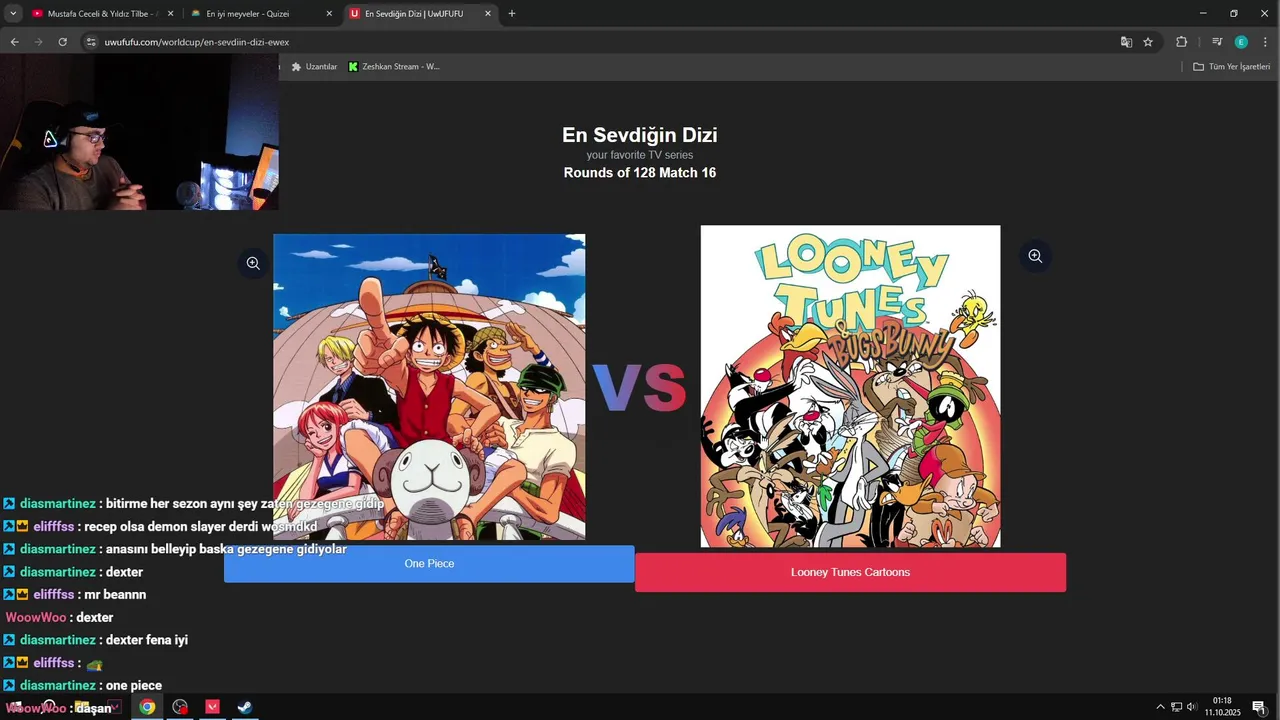Click the streamer webcam overlay
Viewport: 1280px width, 720px height.
pyautogui.click(x=139, y=132)
